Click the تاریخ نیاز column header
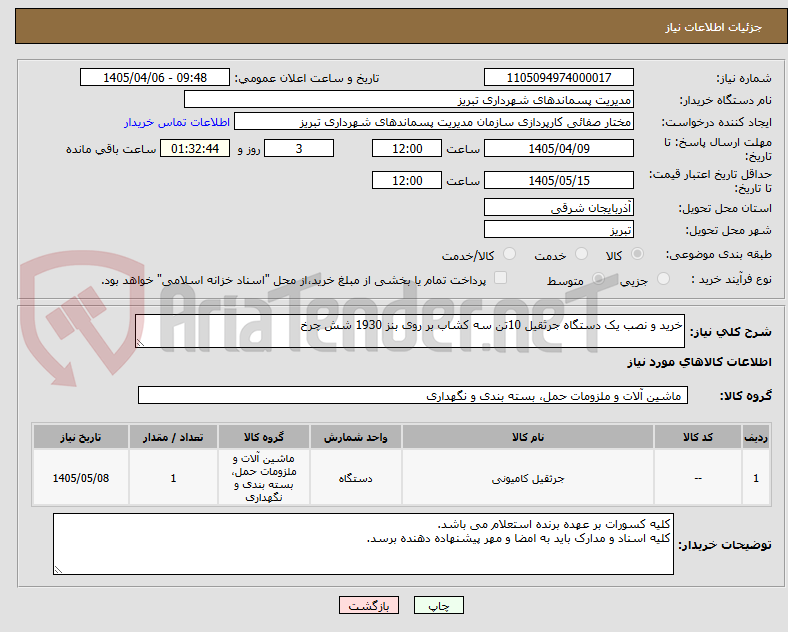 [x=81, y=437]
